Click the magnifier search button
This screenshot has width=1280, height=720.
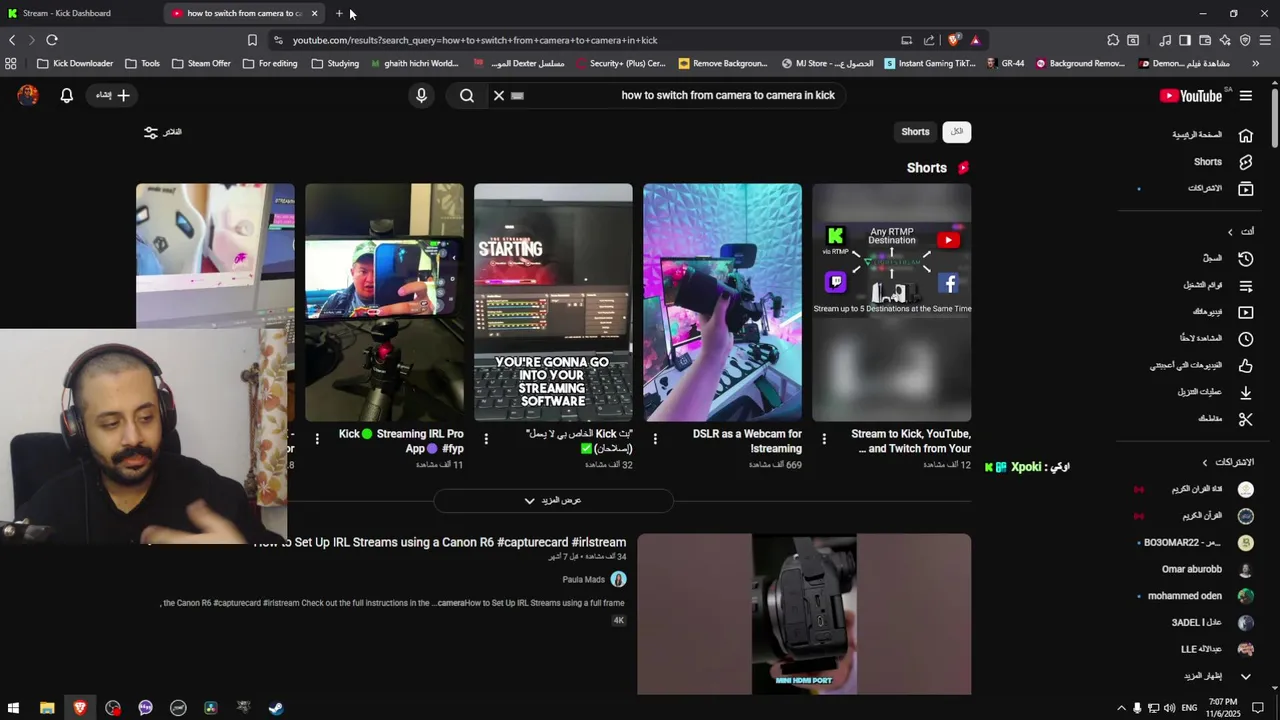click(467, 96)
